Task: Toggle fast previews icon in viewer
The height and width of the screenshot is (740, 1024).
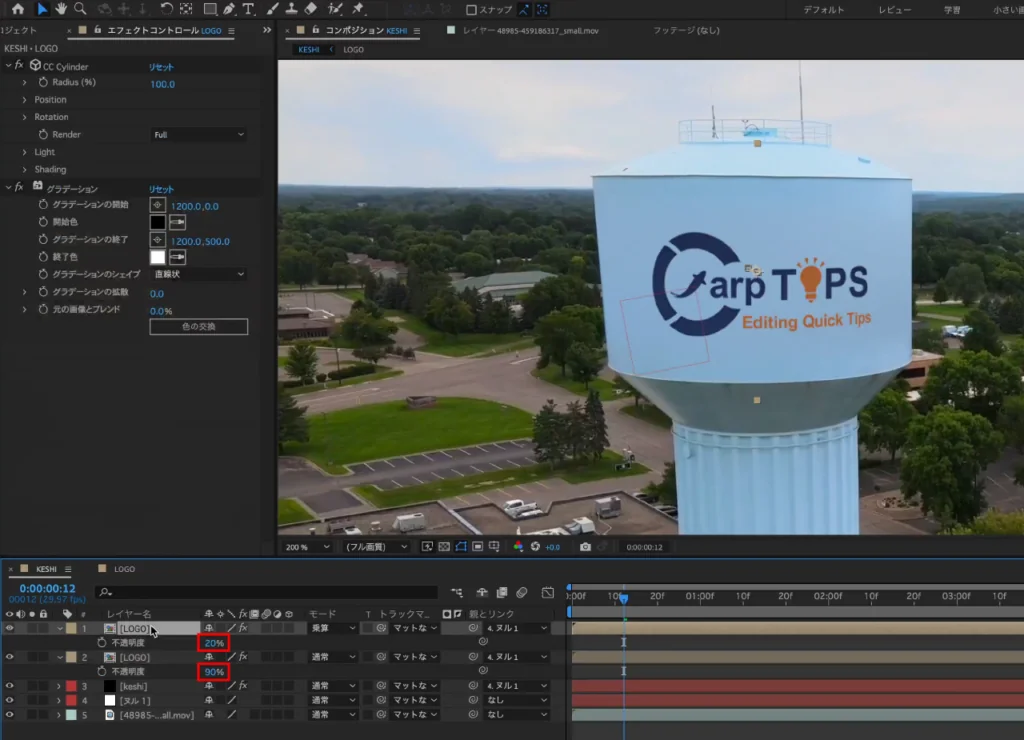Action: (427, 547)
